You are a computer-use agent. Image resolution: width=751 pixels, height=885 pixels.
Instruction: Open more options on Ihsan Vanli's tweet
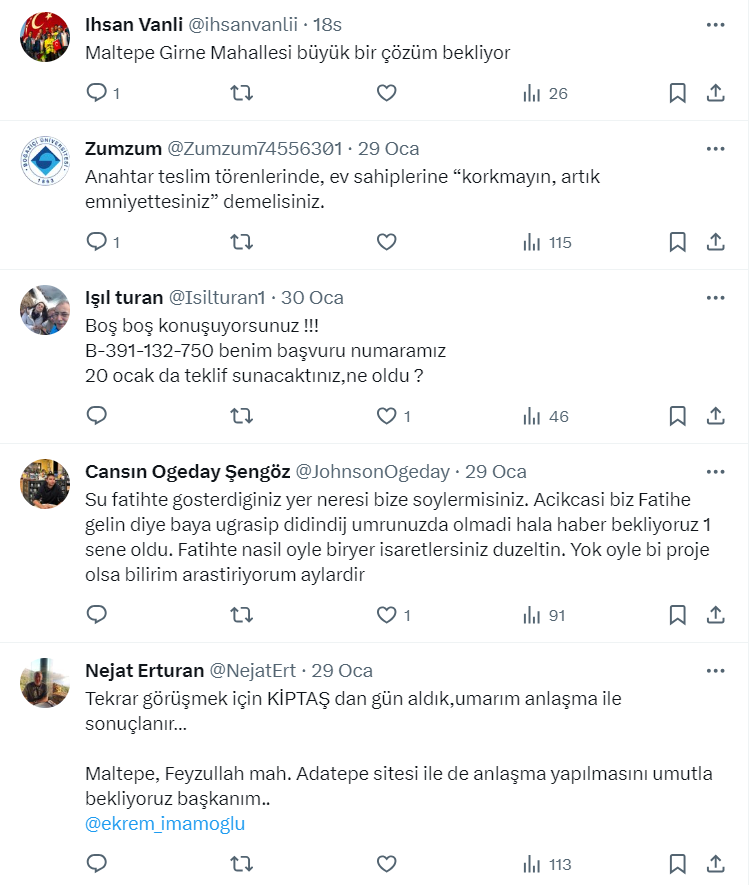pyautogui.click(x=716, y=24)
